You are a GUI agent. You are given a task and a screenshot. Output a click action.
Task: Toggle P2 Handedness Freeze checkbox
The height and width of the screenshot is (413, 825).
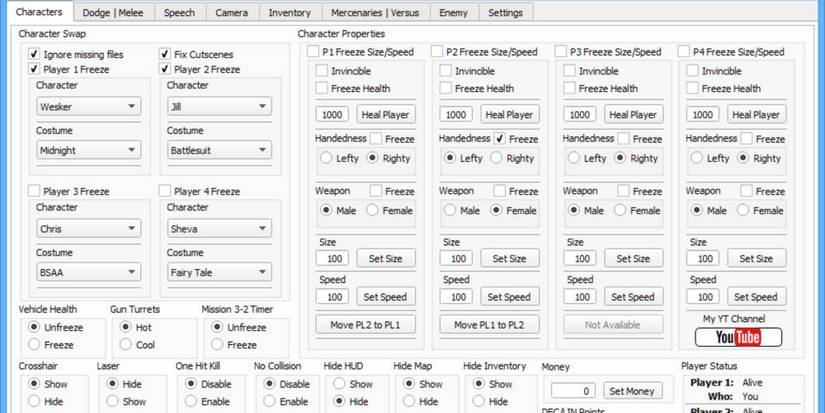[x=500, y=139]
